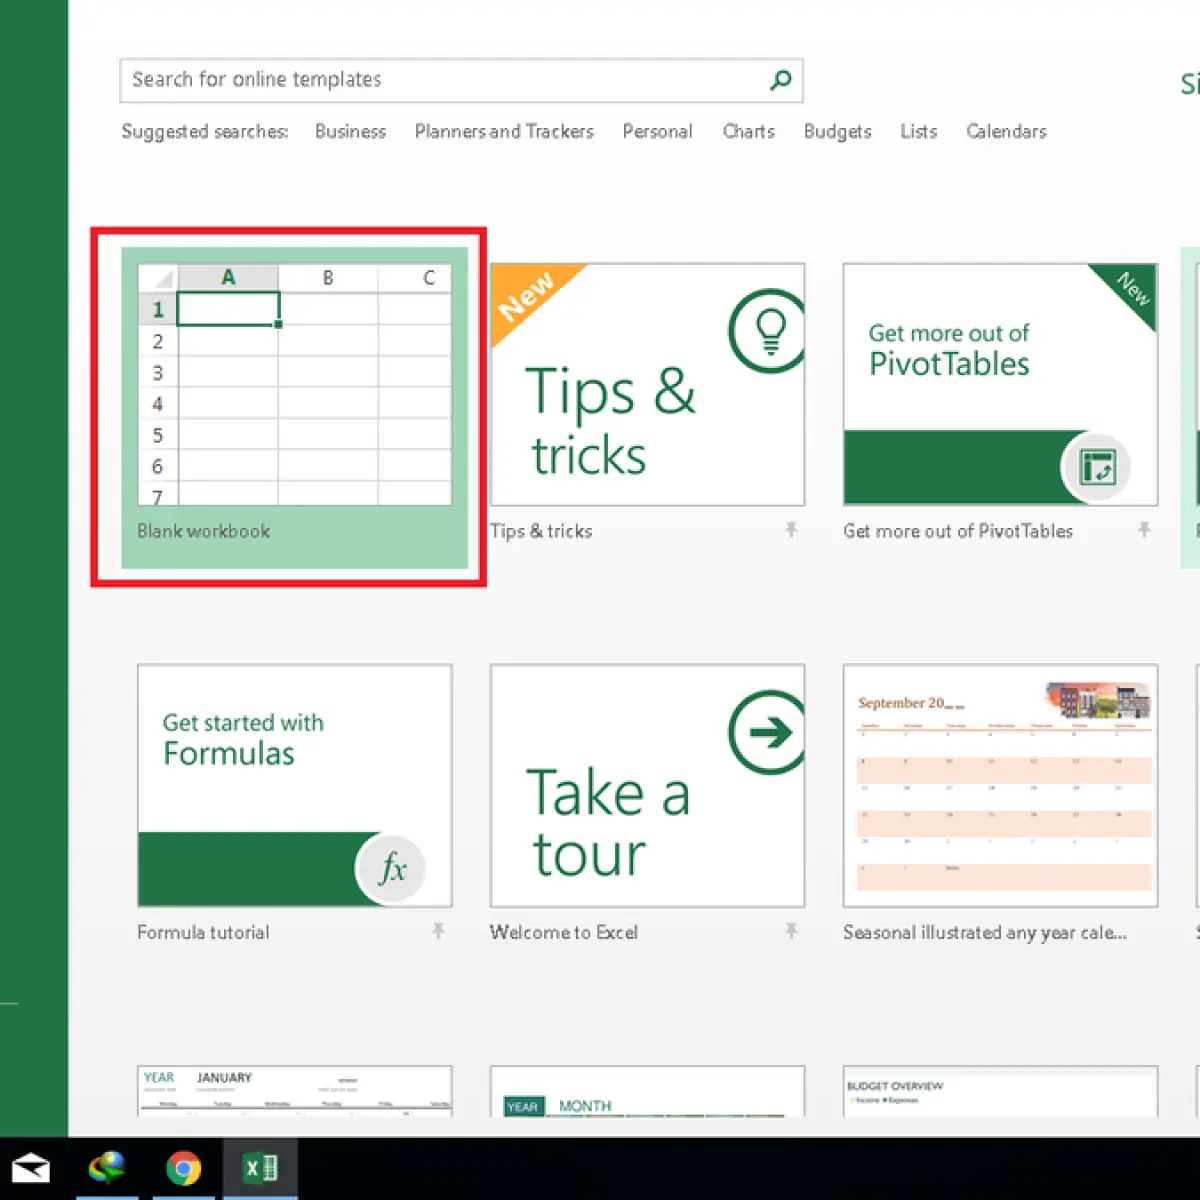Open the YEAR MONTH template thumbnail
Image resolution: width=1200 pixels, height=1200 pixels.
647,1091
